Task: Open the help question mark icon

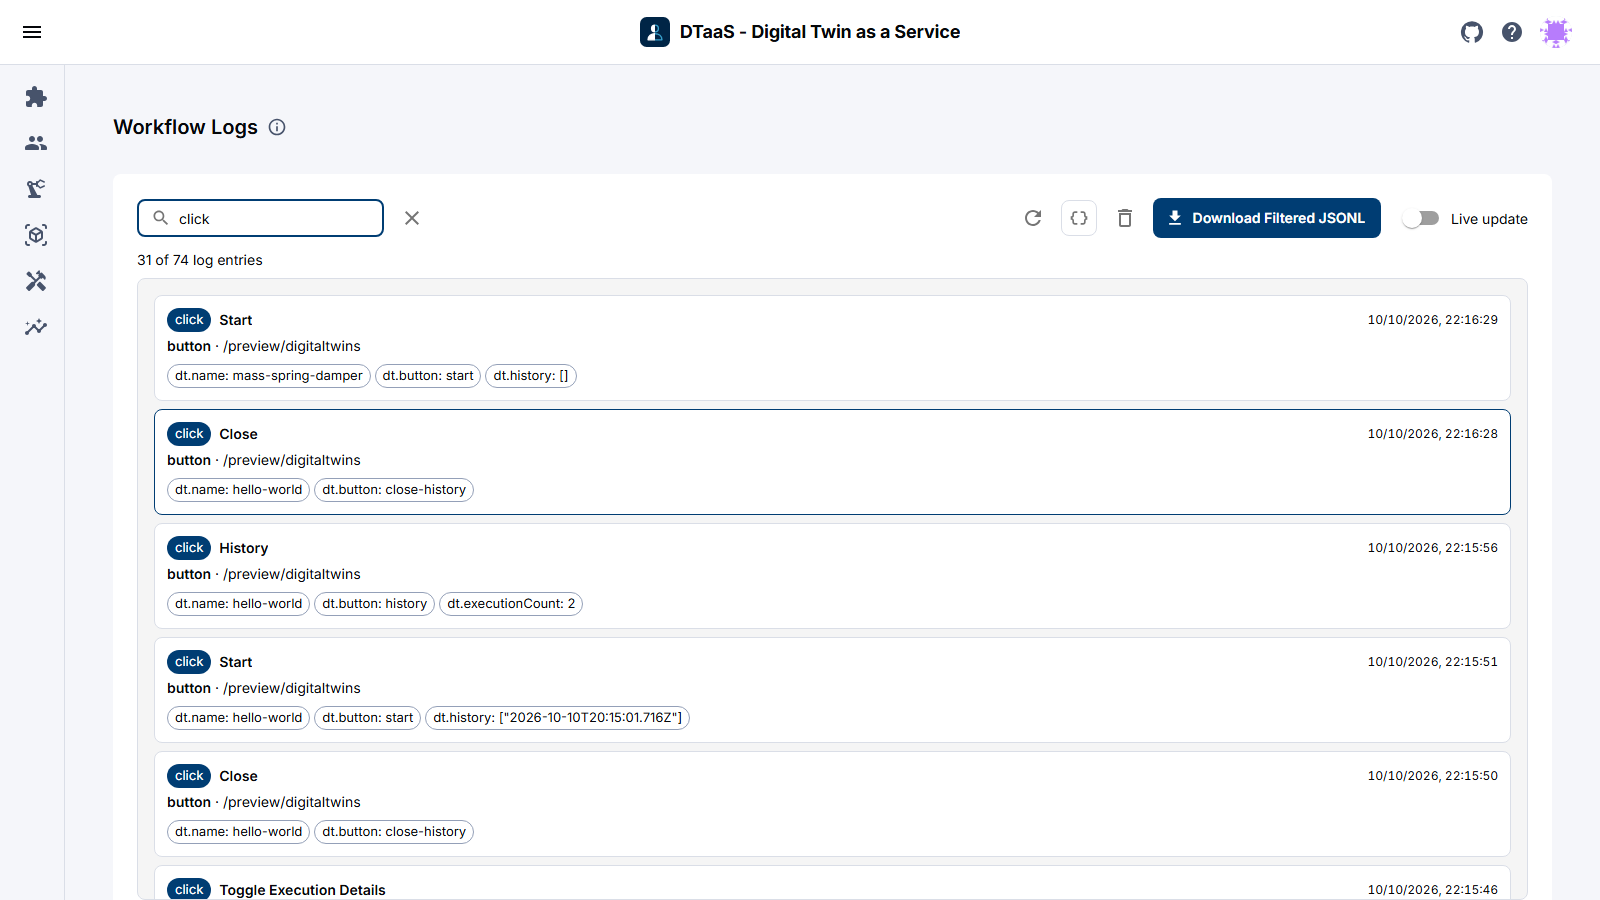Action: [1512, 32]
